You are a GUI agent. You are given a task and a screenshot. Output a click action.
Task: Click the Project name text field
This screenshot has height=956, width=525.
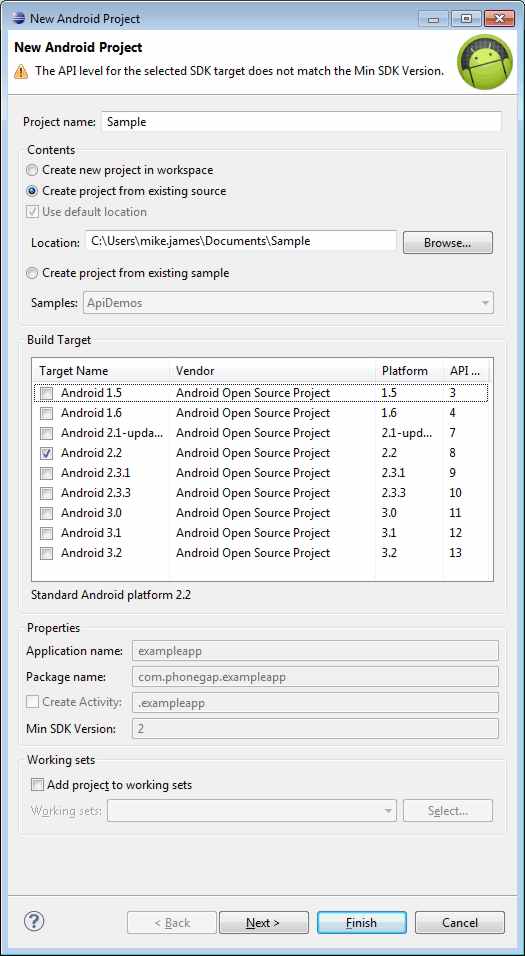[x=301, y=121]
